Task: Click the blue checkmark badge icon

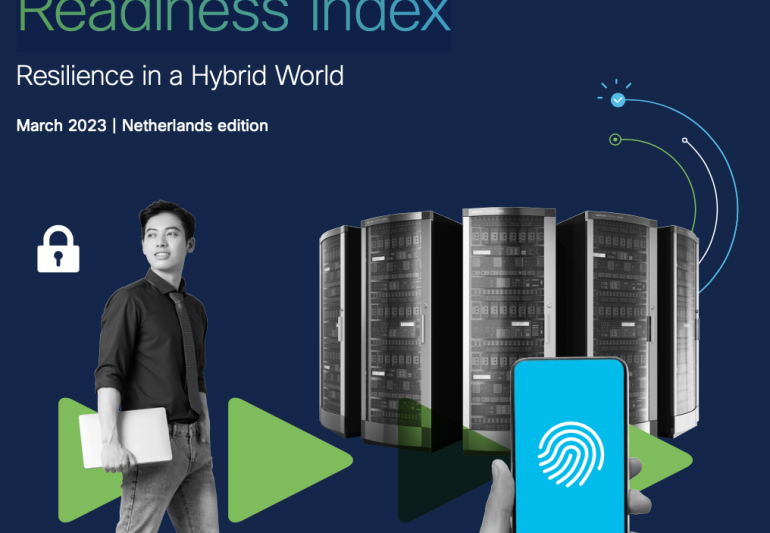Action: click(618, 99)
